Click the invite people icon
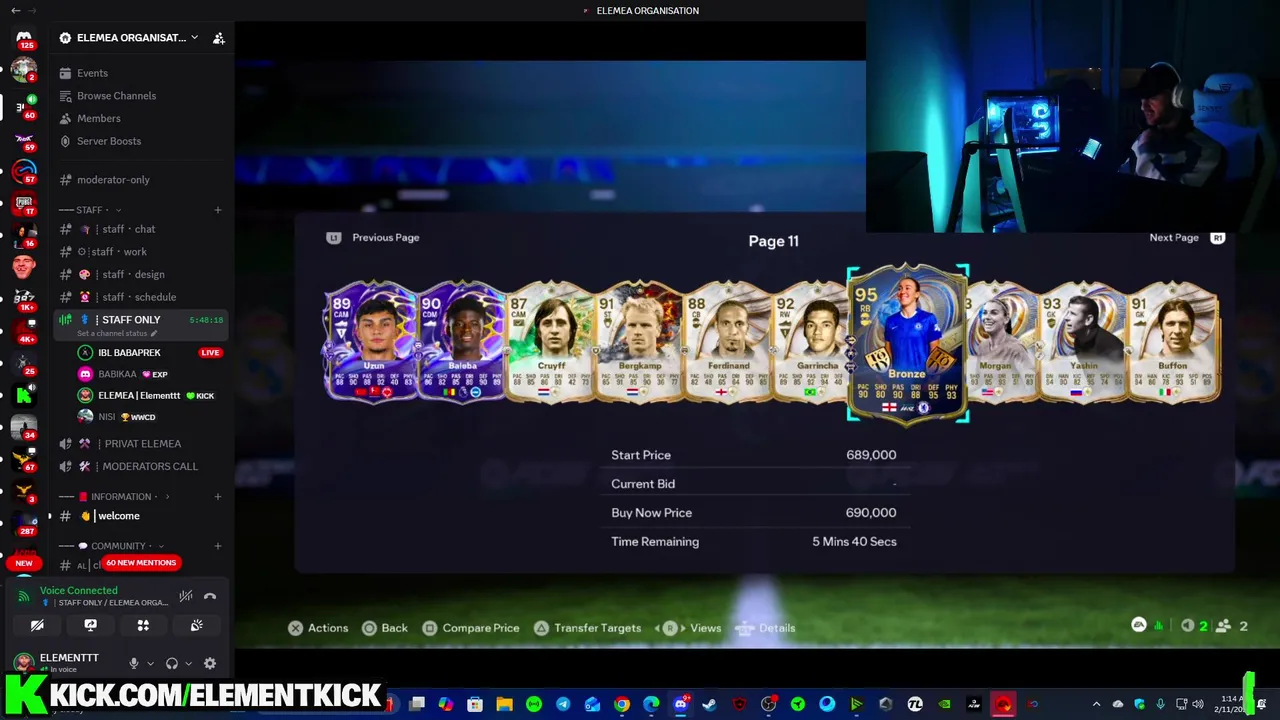The image size is (1280, 720). pyautogui.click(x=219, y=38)
